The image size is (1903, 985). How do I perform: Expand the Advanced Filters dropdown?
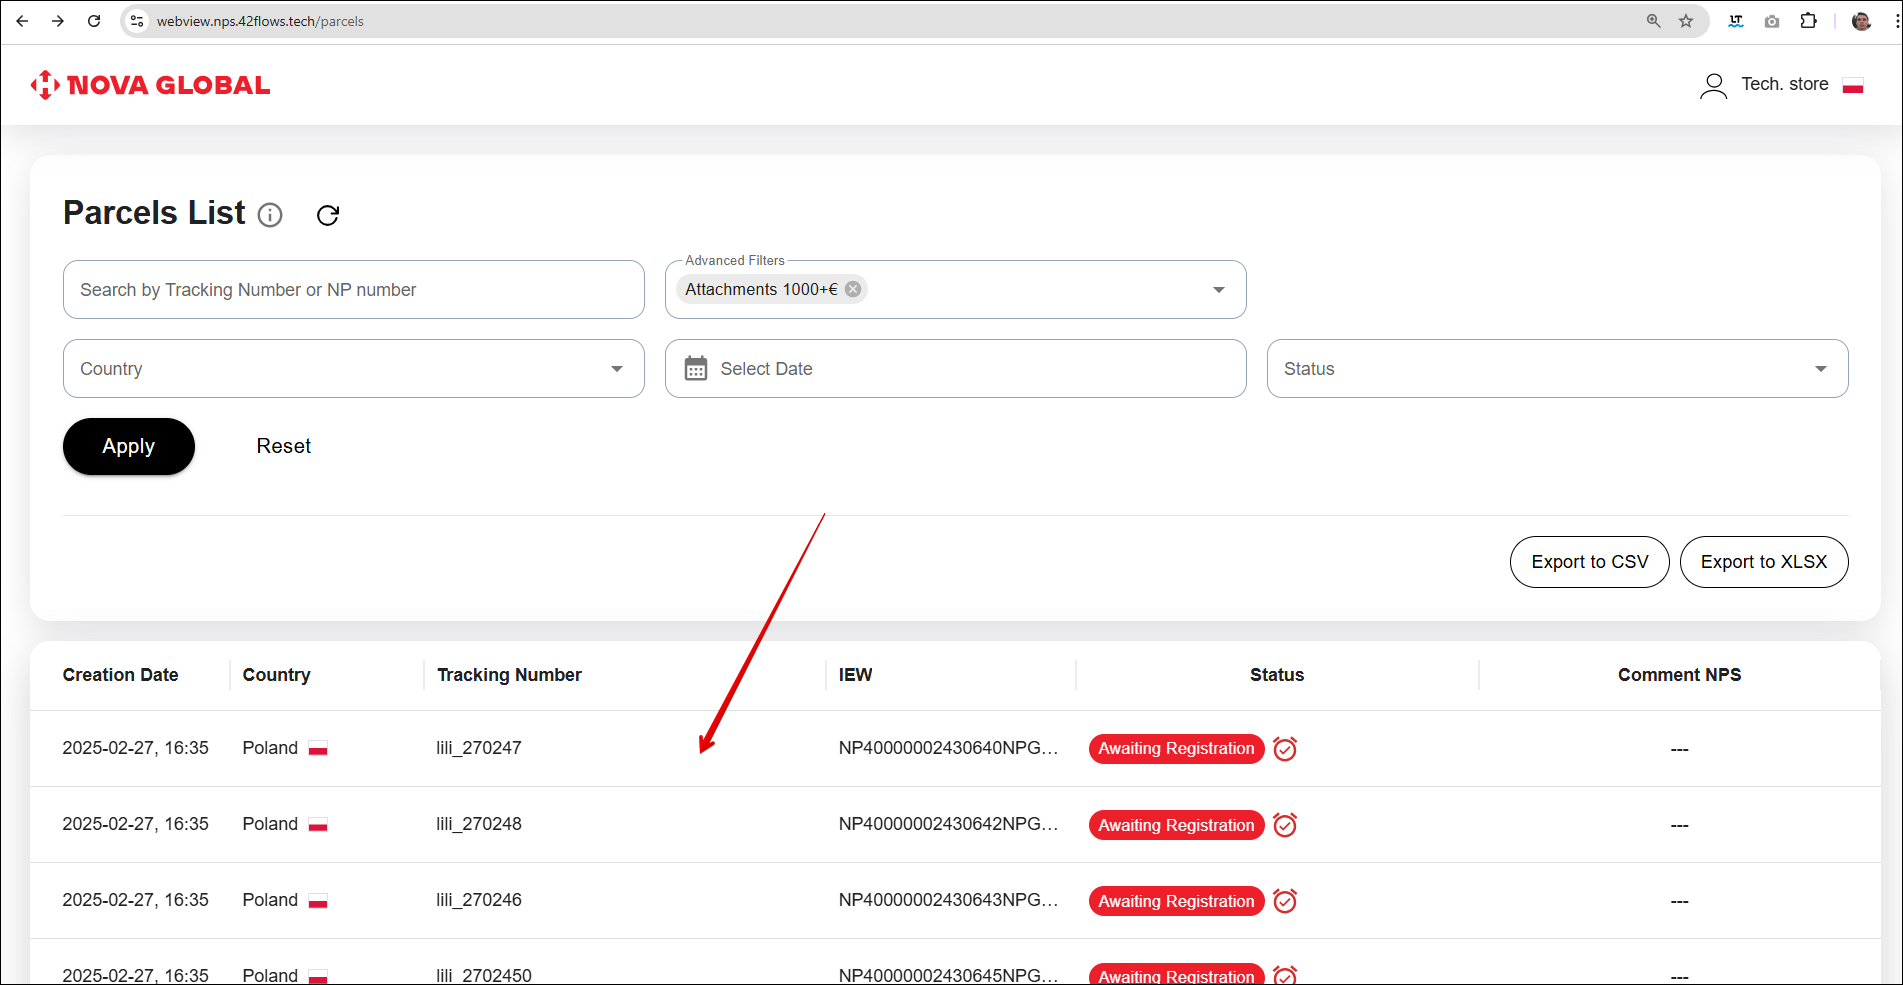1218,290
